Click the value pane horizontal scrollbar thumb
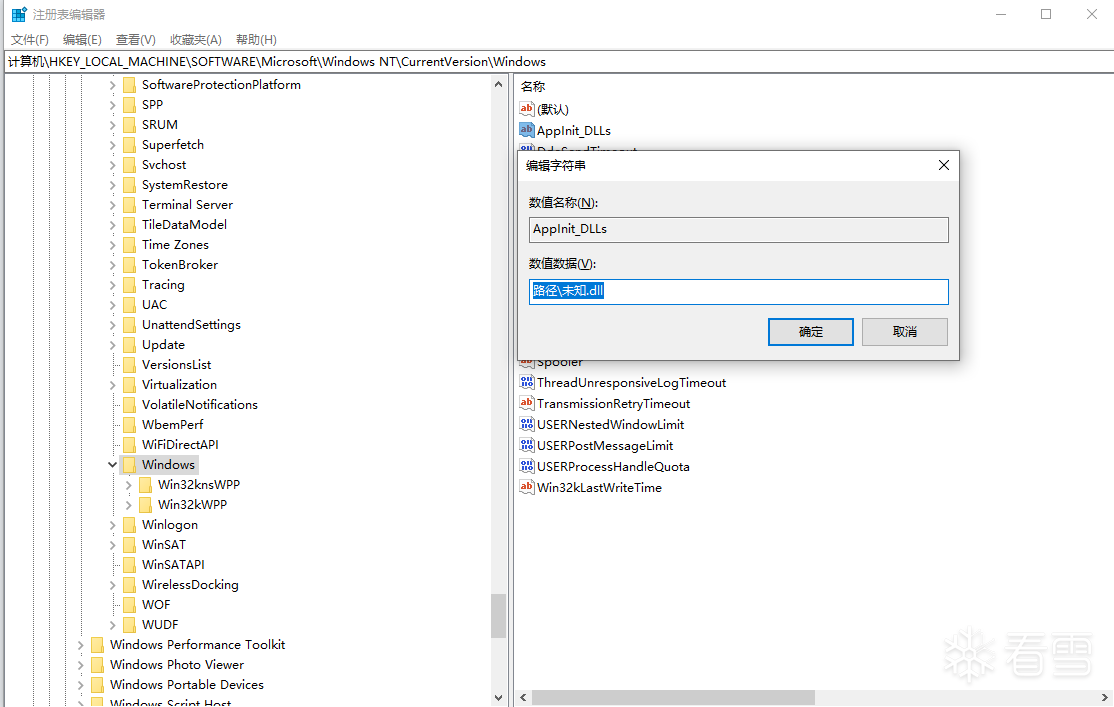The width and height of the screenshot is (1114, 707). click(673, 698)
